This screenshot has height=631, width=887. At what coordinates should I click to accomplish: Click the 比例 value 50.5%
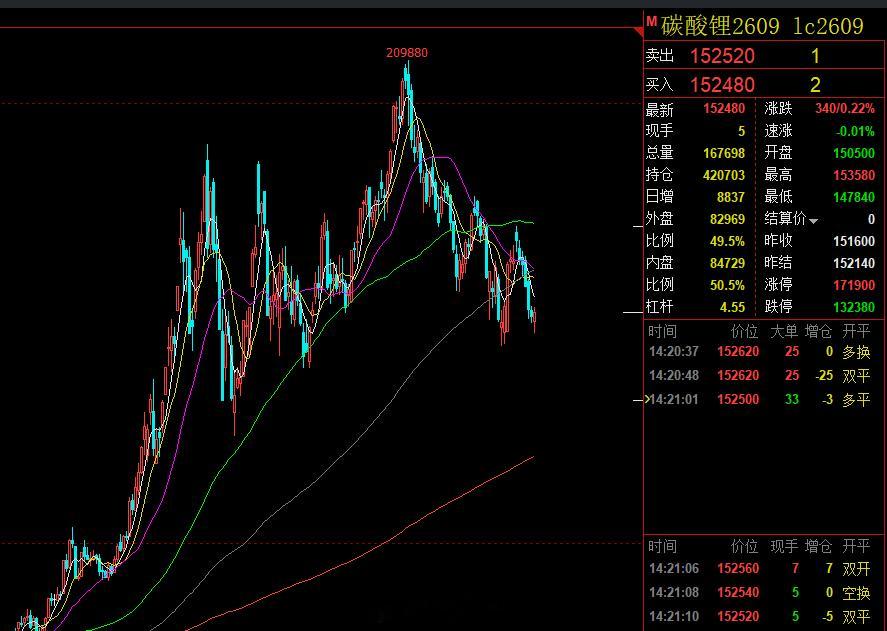pyautogui.click(x=727, y=285)
